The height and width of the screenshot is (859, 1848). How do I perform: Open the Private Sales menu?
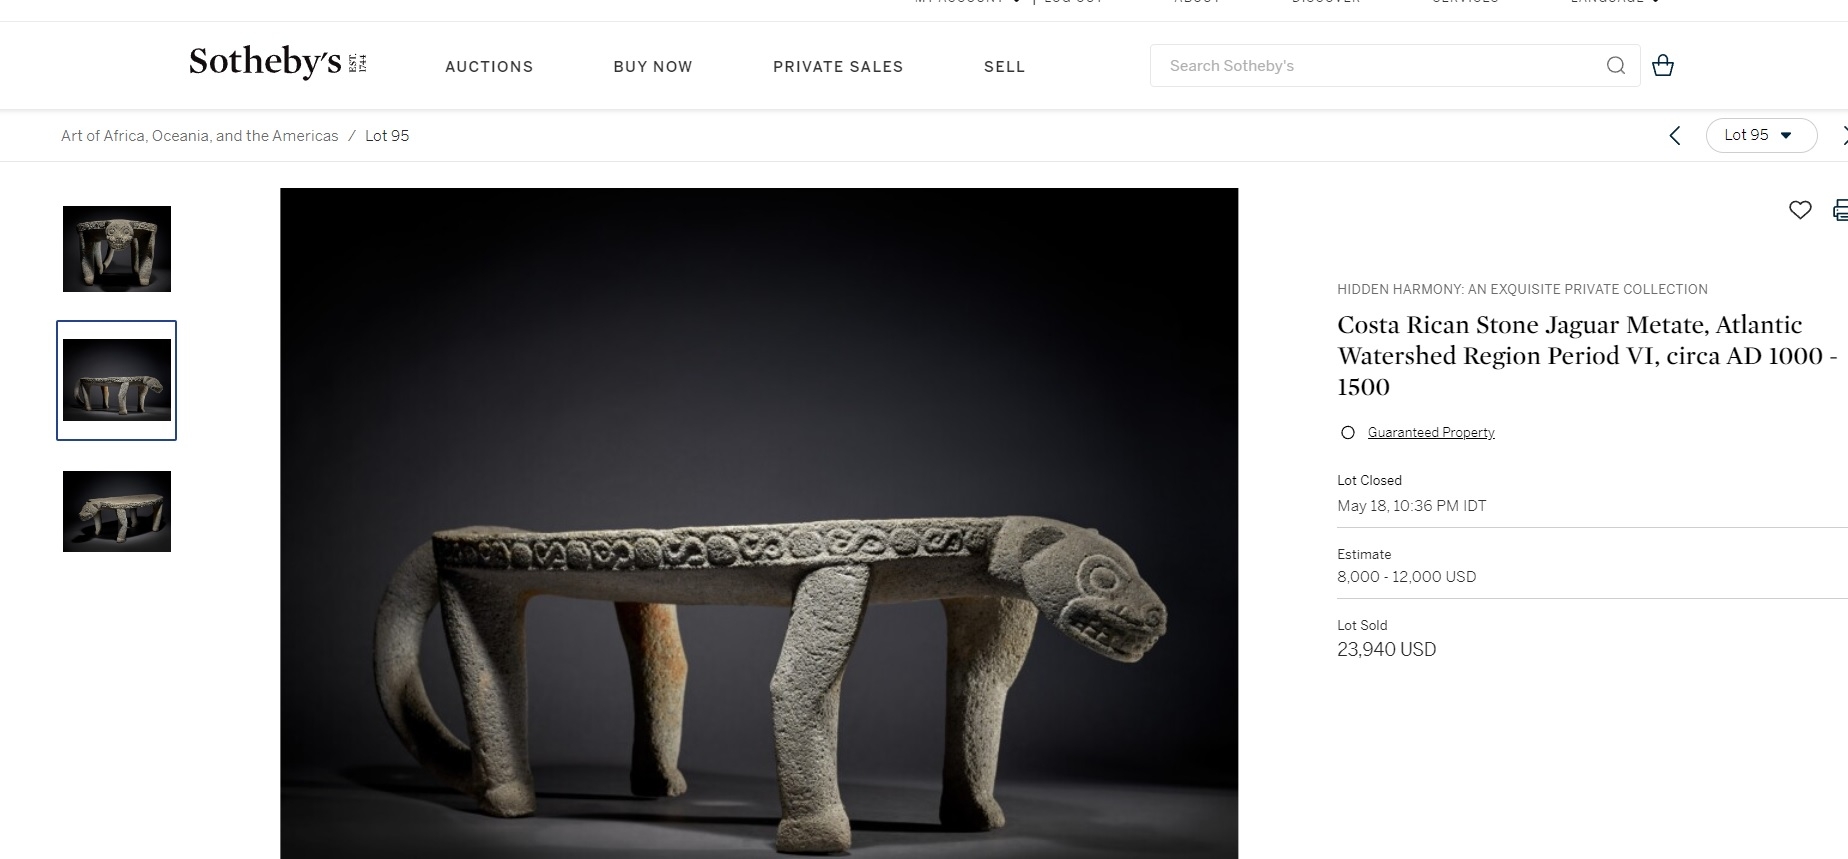click(838, 67)
